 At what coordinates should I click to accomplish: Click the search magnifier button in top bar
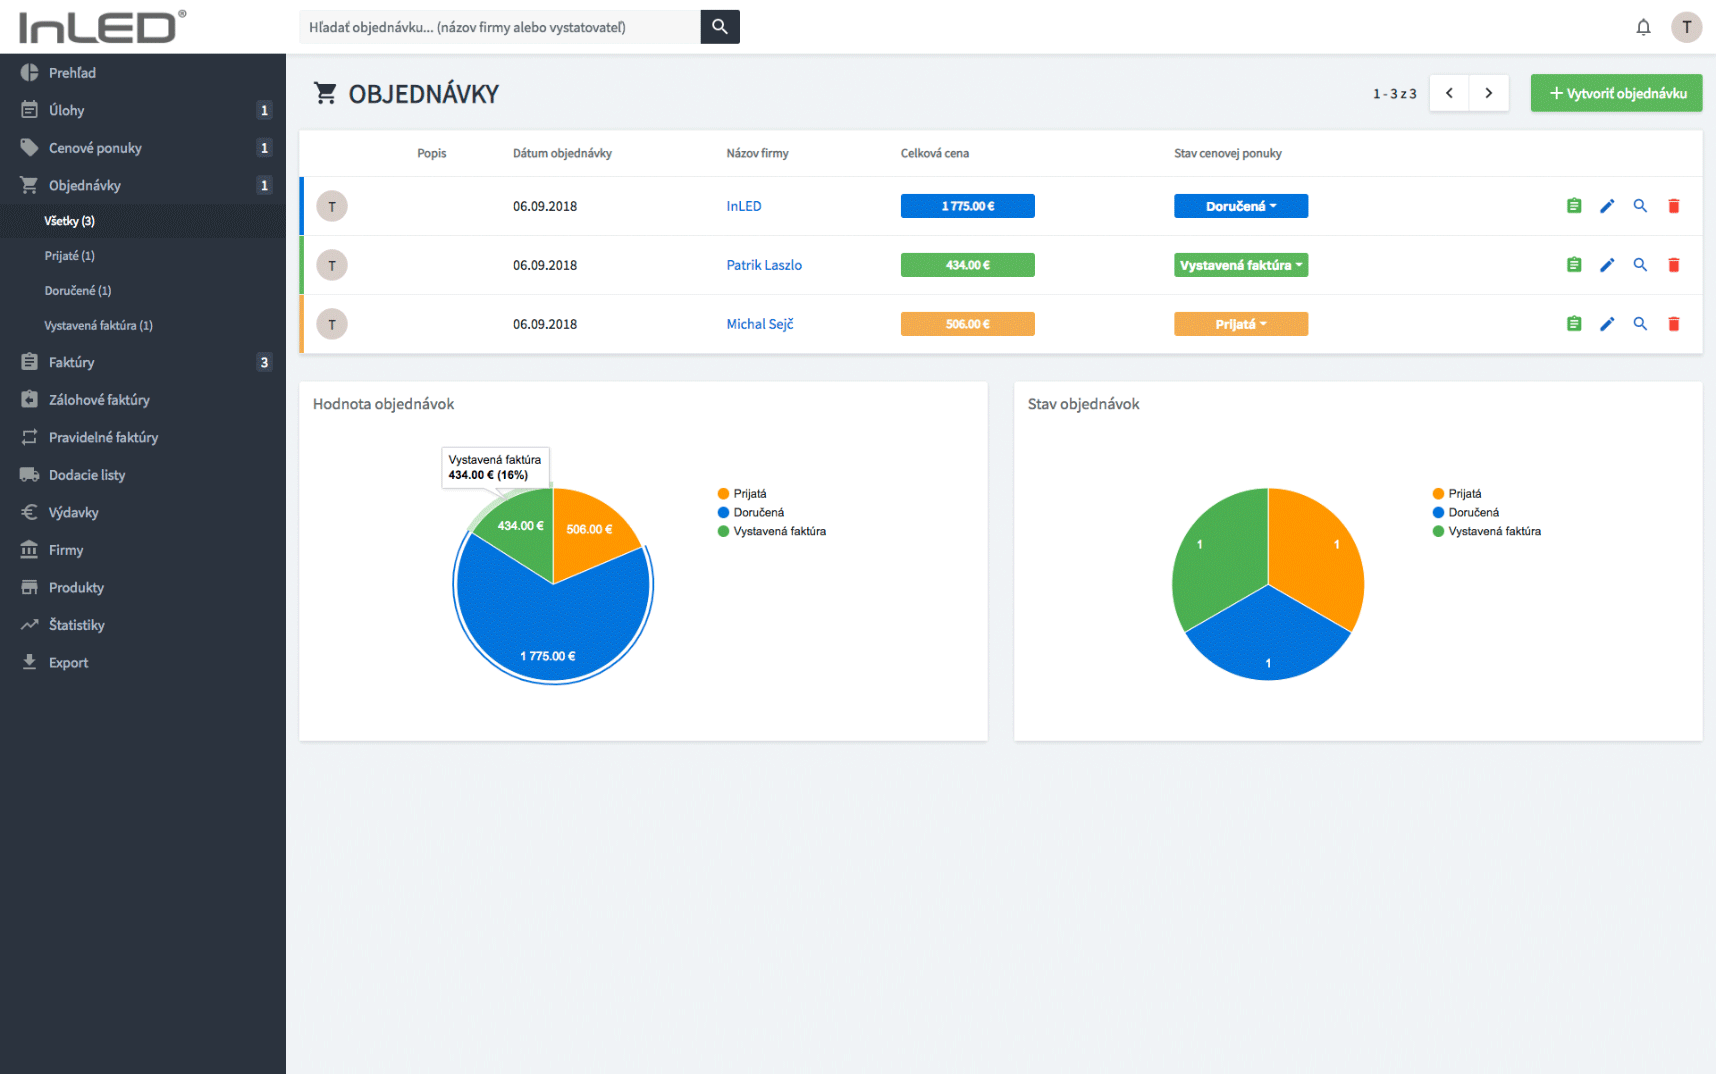tap(720, 27)
